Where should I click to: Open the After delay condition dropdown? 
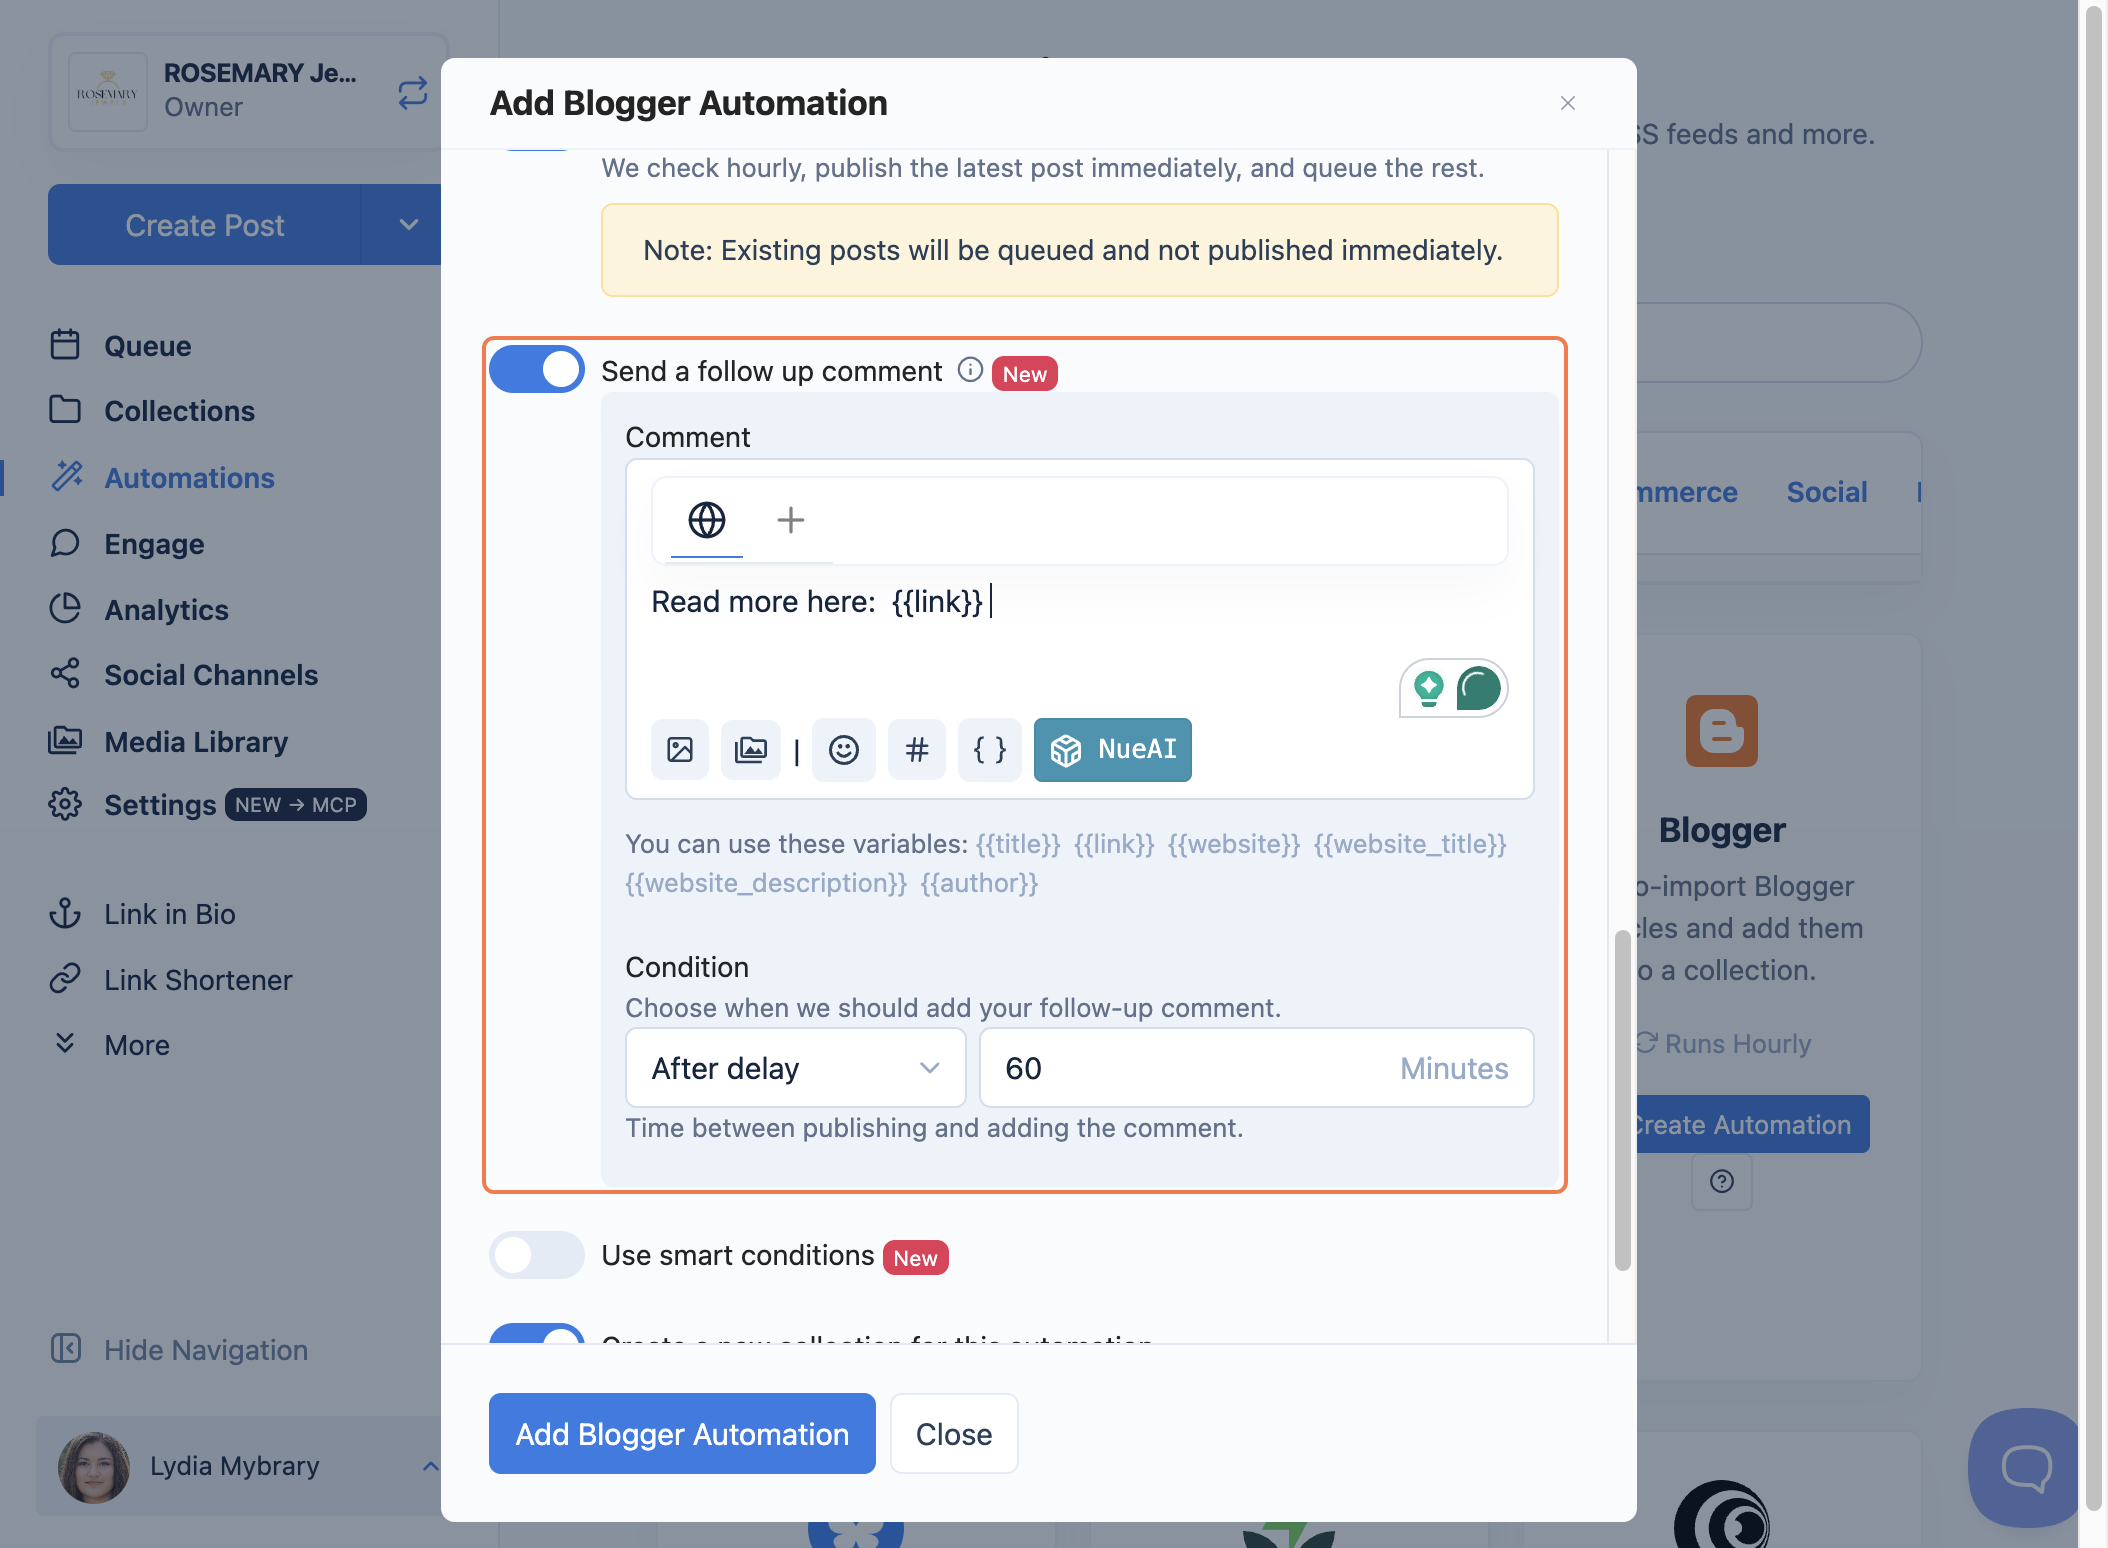tap(796, 1068)
